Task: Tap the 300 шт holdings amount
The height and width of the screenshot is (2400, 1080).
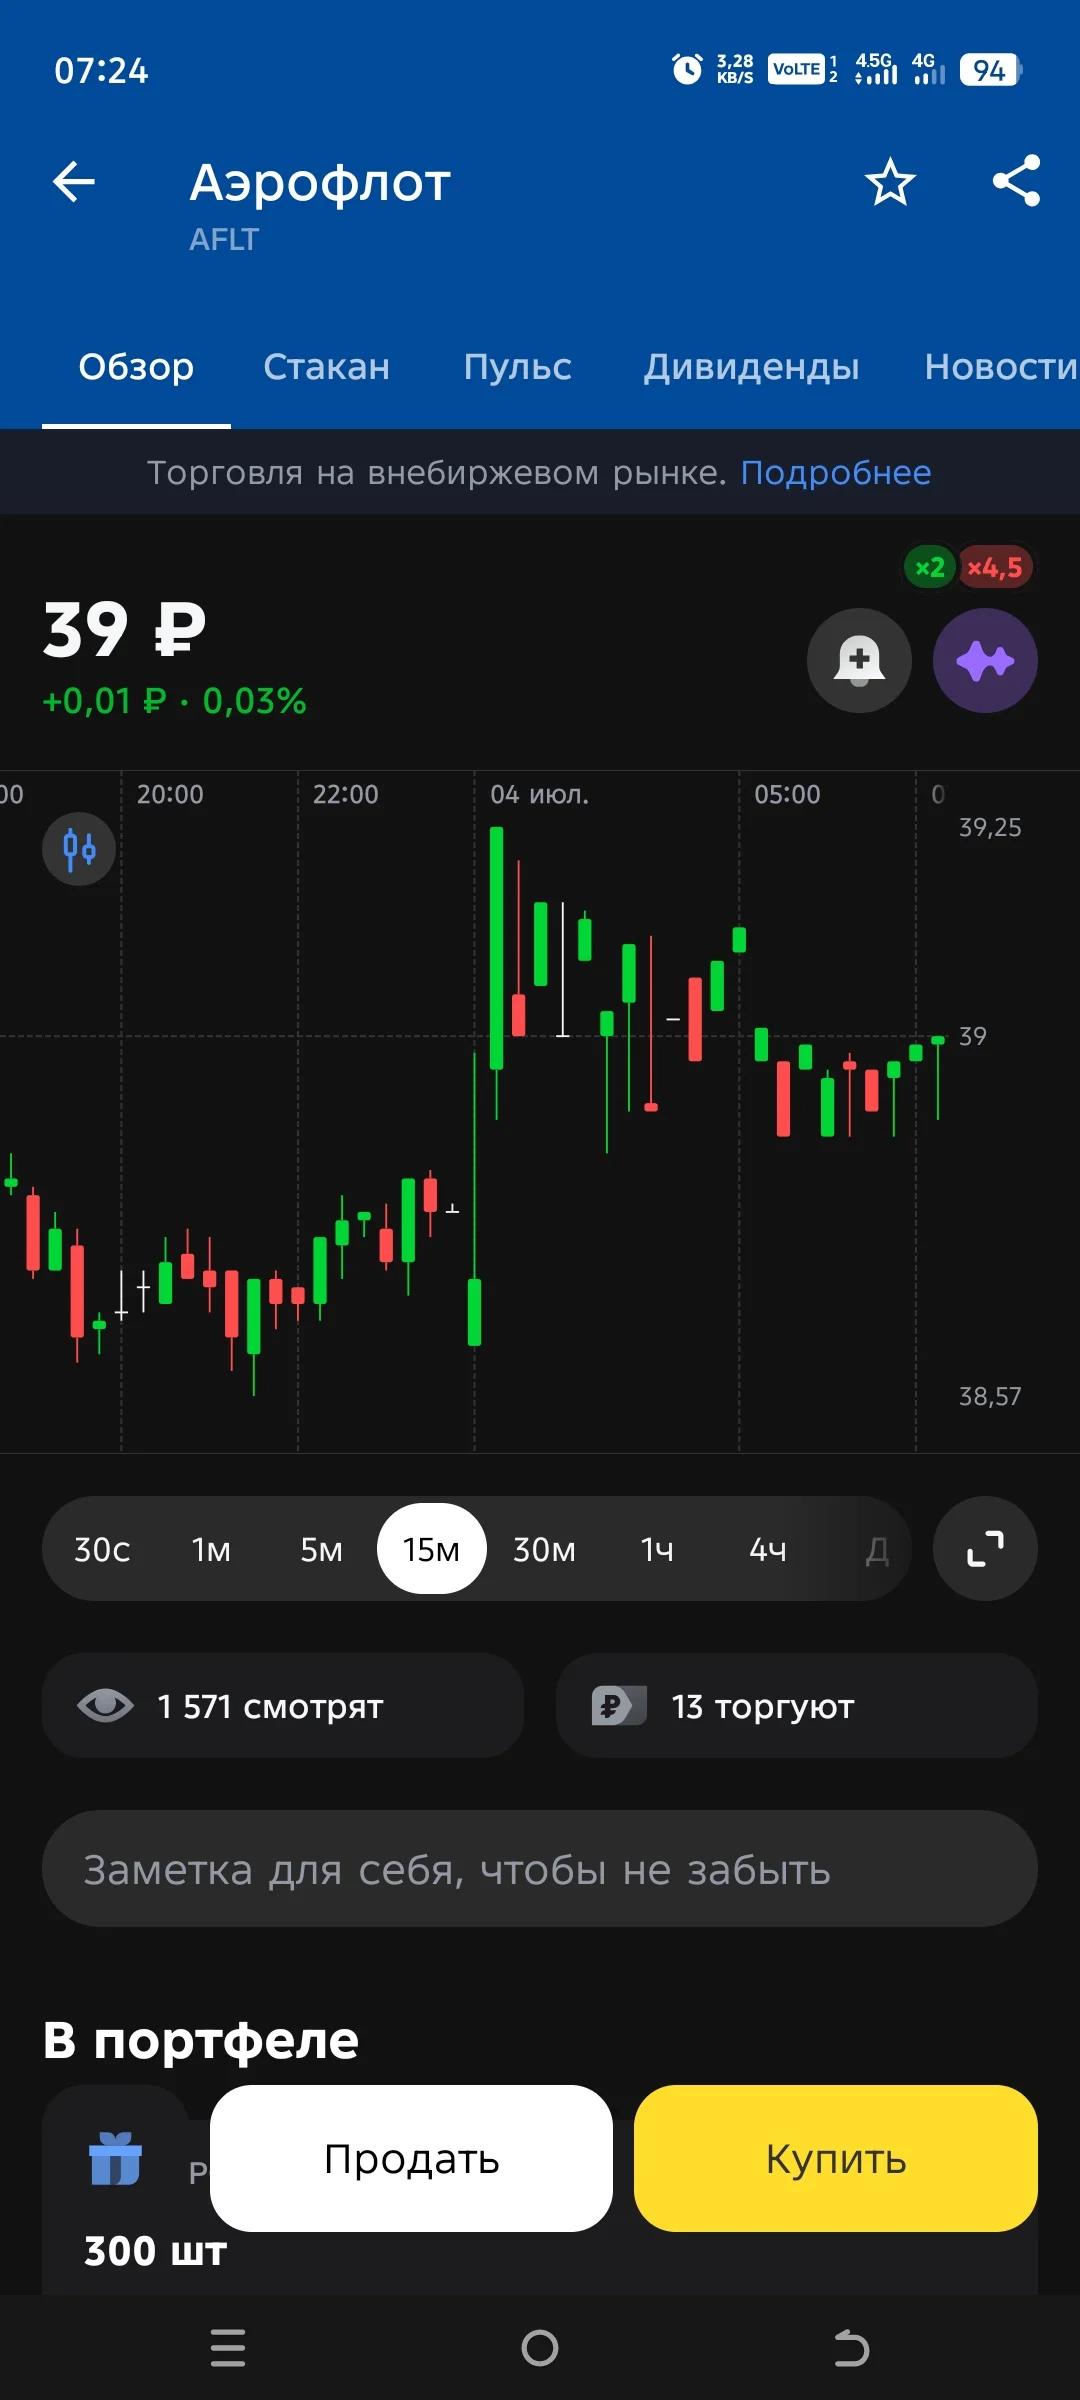Action: tap(155, 2251)
